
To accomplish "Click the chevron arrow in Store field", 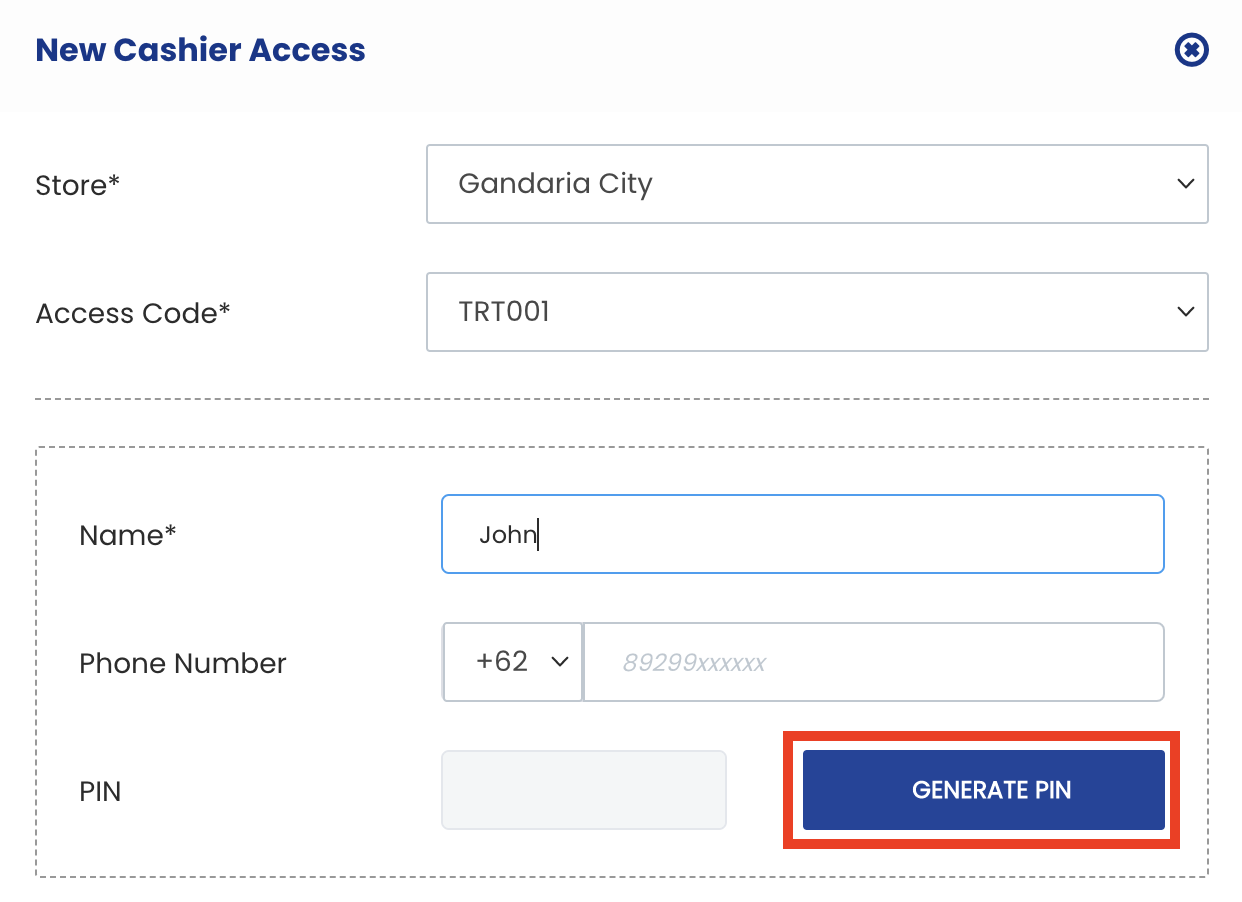I will click(x=1186, y=184).
